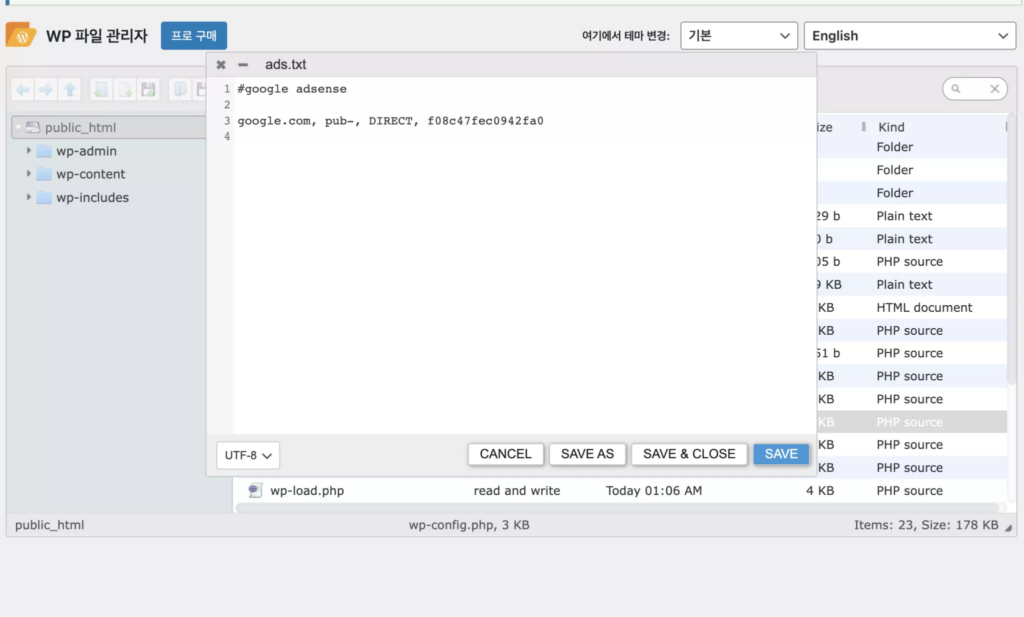The height and width of the screenshot is (617, 1024).
Task: Collapse the public_html root tree node
Action: tap(18, 127)
